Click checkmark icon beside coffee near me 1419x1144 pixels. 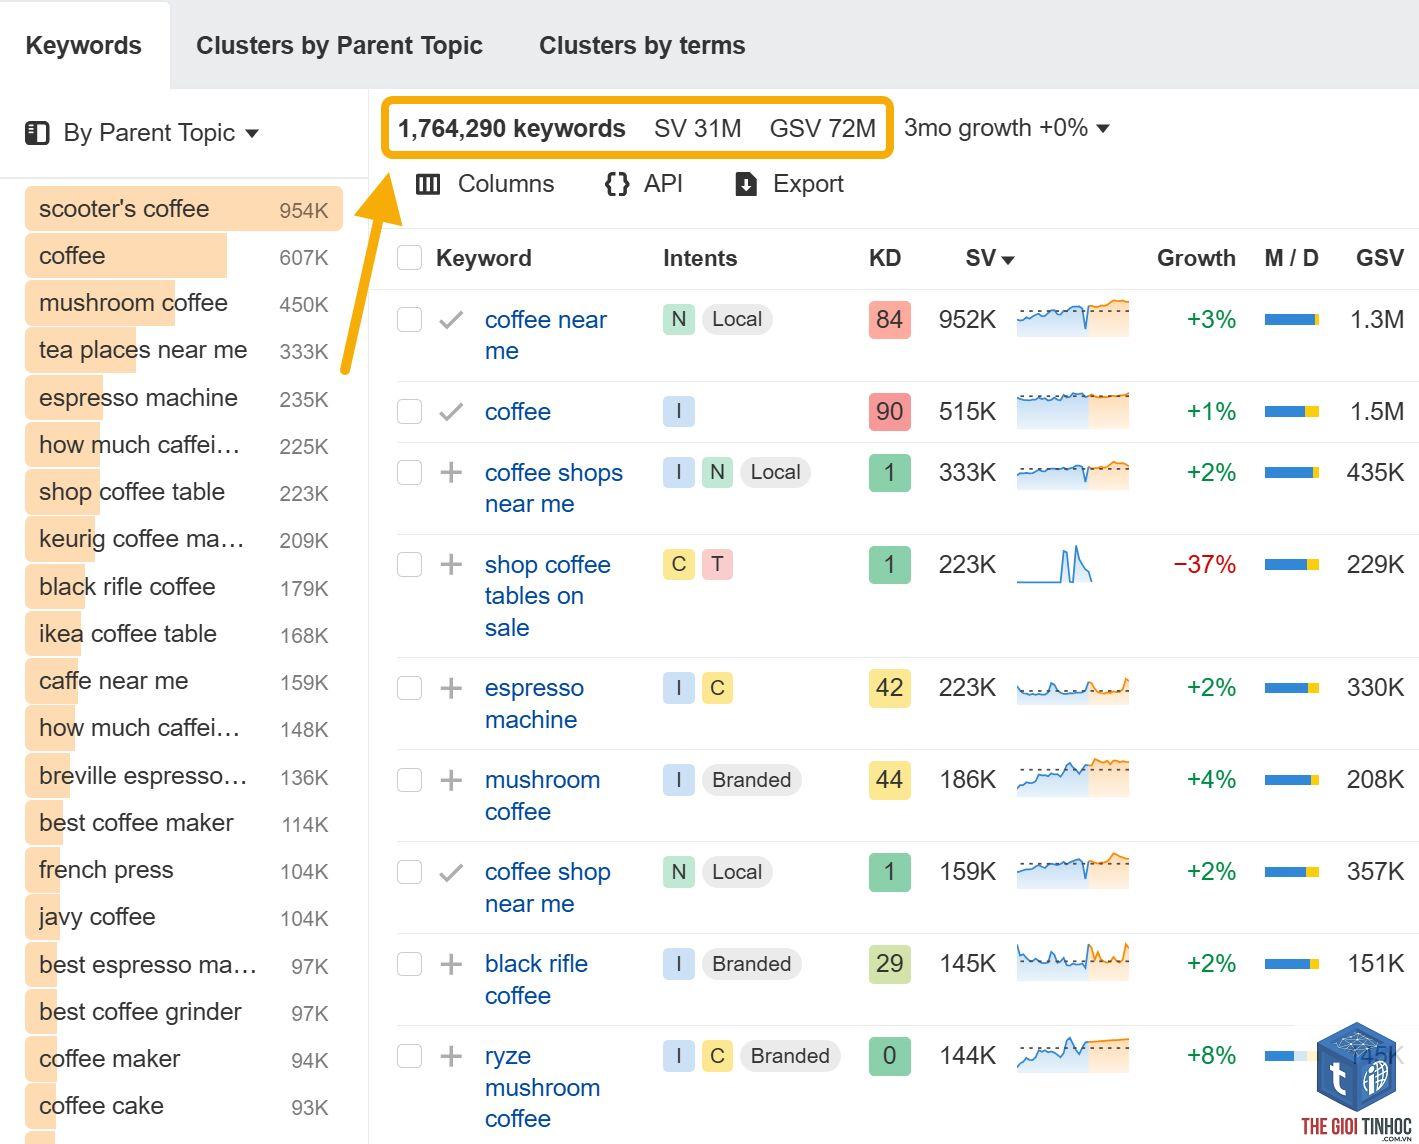[451, 320]
